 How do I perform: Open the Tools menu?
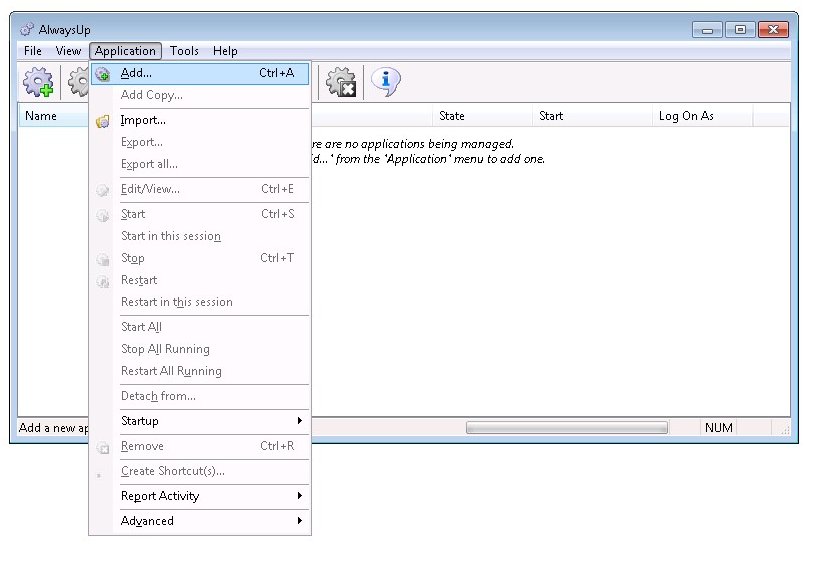[184, 51]
